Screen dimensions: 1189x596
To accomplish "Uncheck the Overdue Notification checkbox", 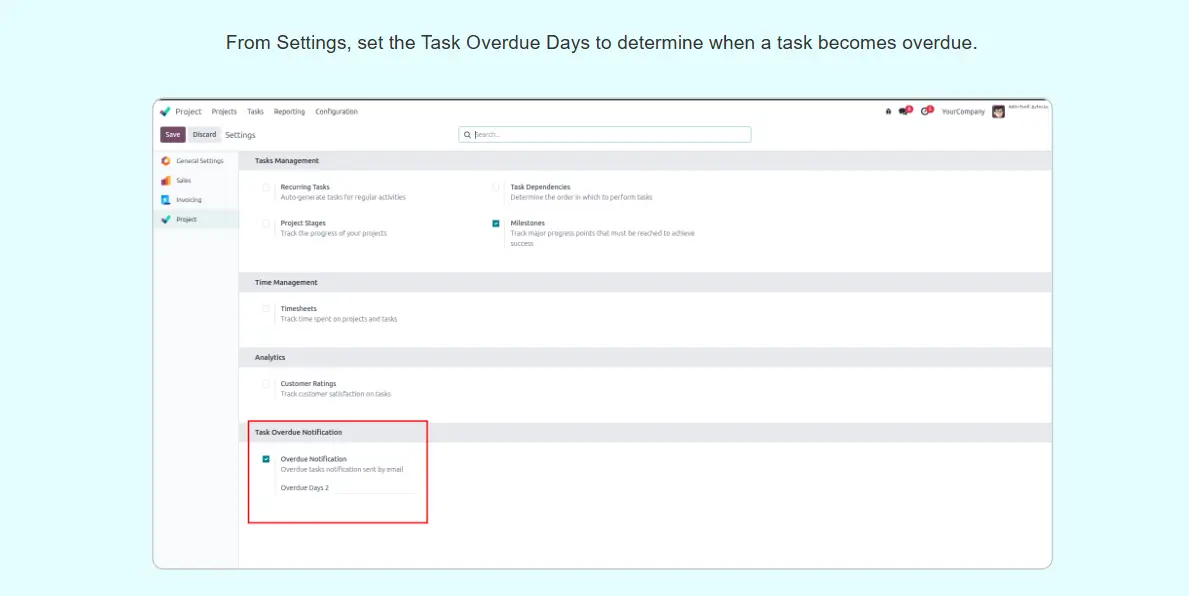I will [266, 459].
